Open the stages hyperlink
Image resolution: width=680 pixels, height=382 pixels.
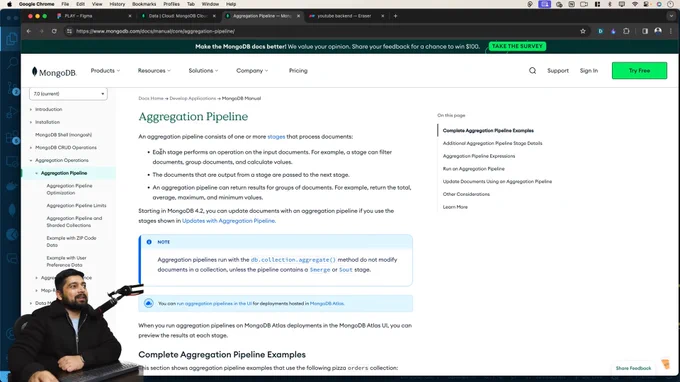pyautogui.click(x=276, y=137)
